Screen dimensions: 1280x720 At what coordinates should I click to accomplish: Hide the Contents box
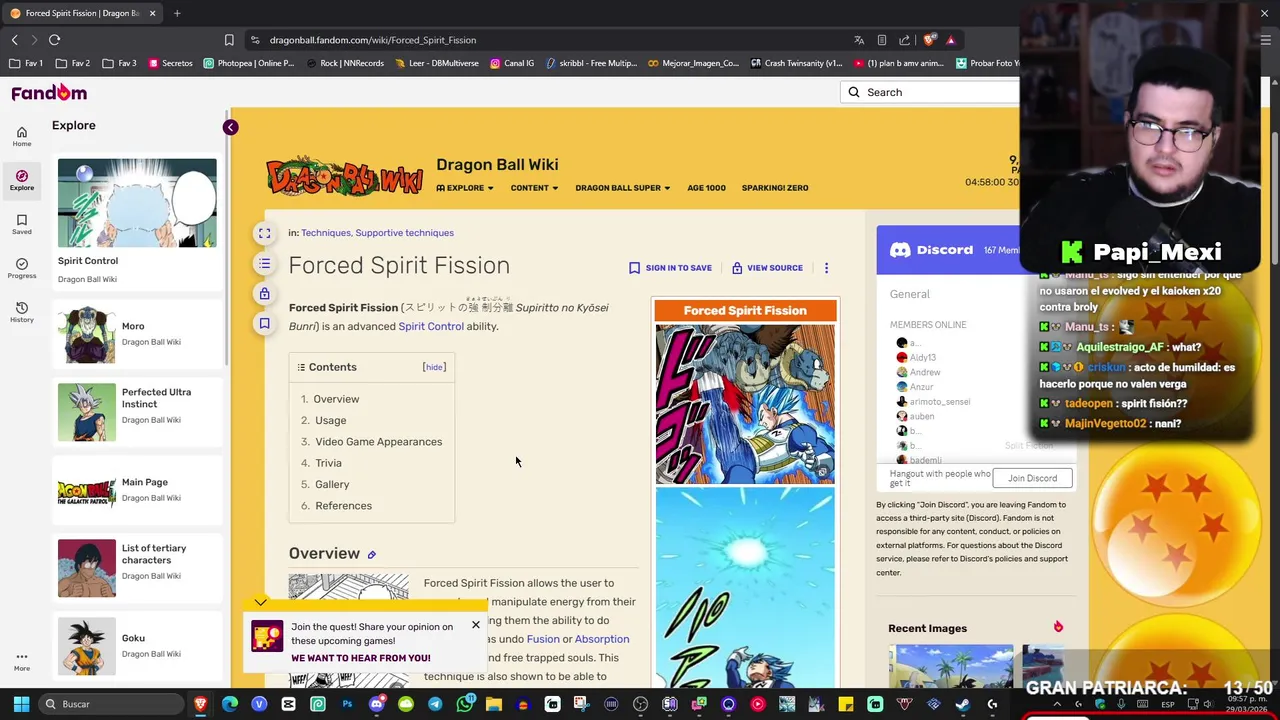pyautogui.click(x=434, y=367)
